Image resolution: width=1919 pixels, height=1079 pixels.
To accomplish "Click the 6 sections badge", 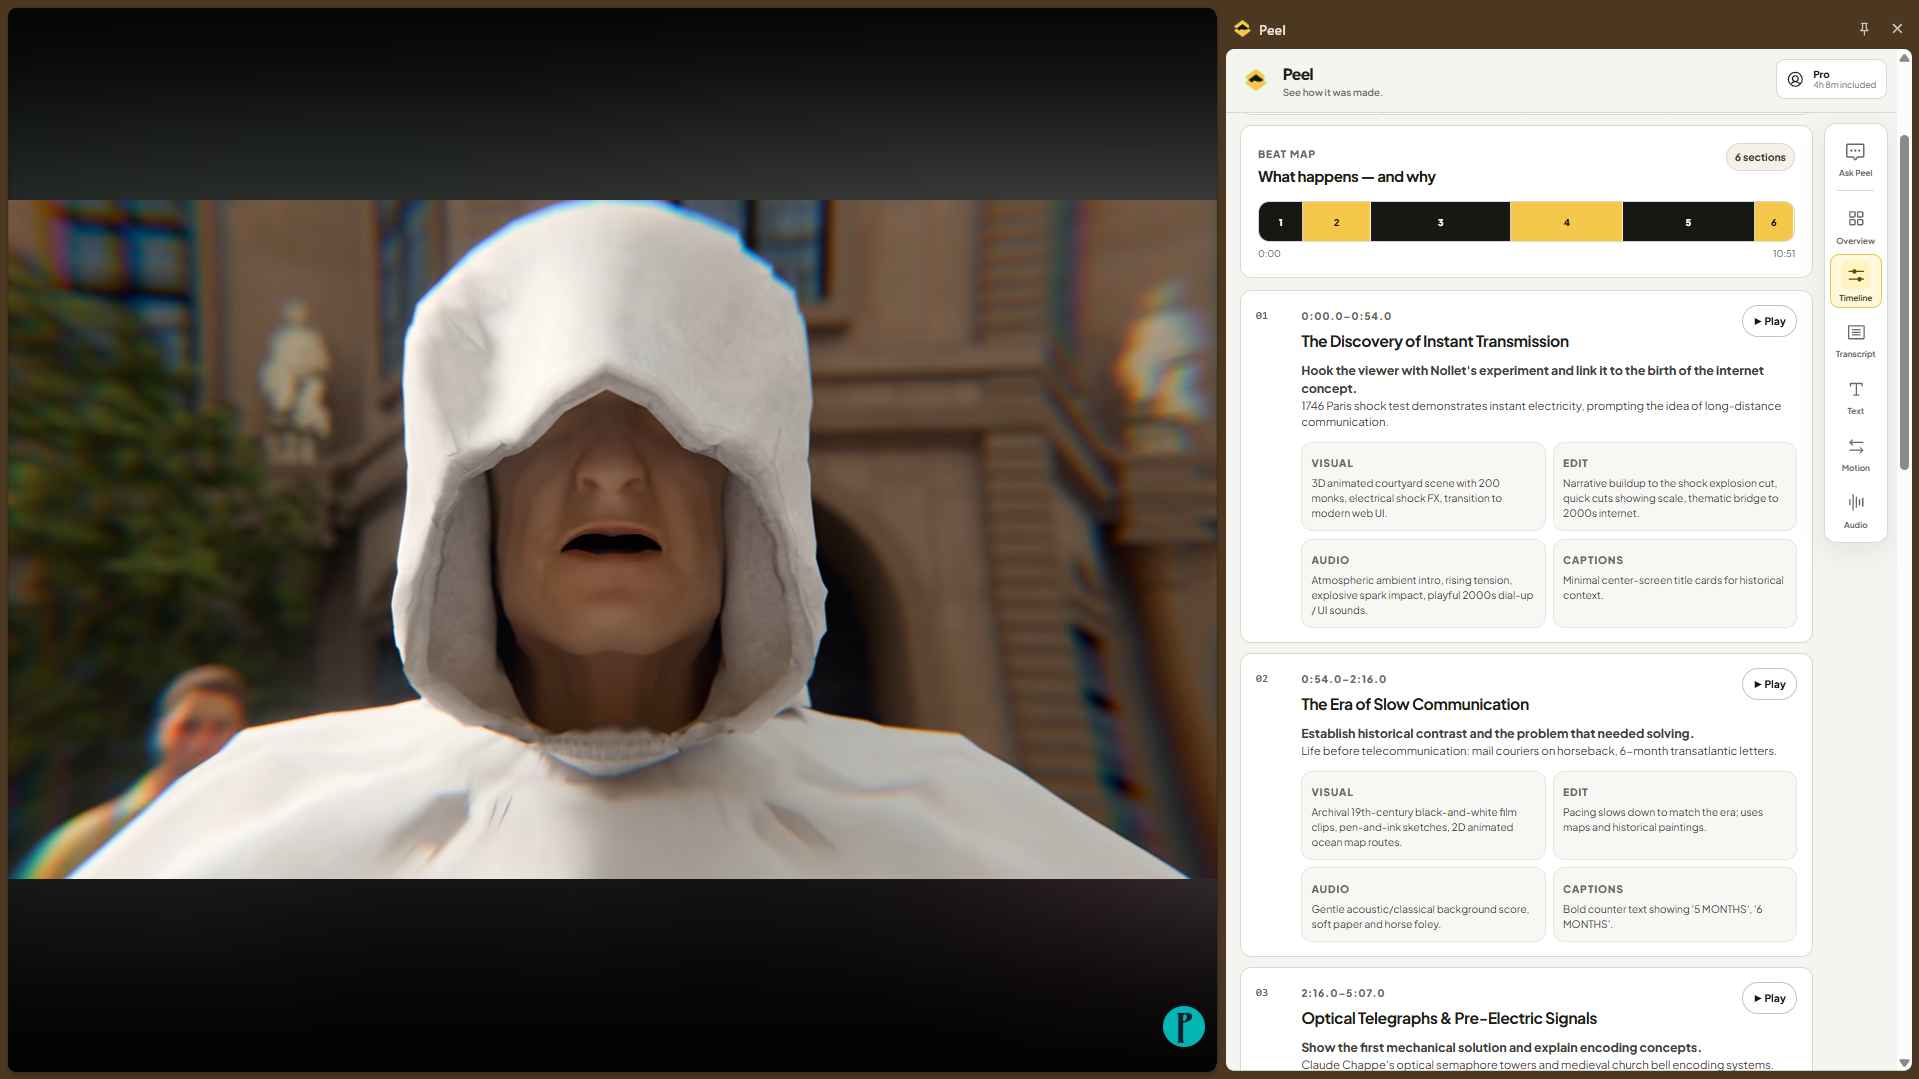I will (1760, 157).
